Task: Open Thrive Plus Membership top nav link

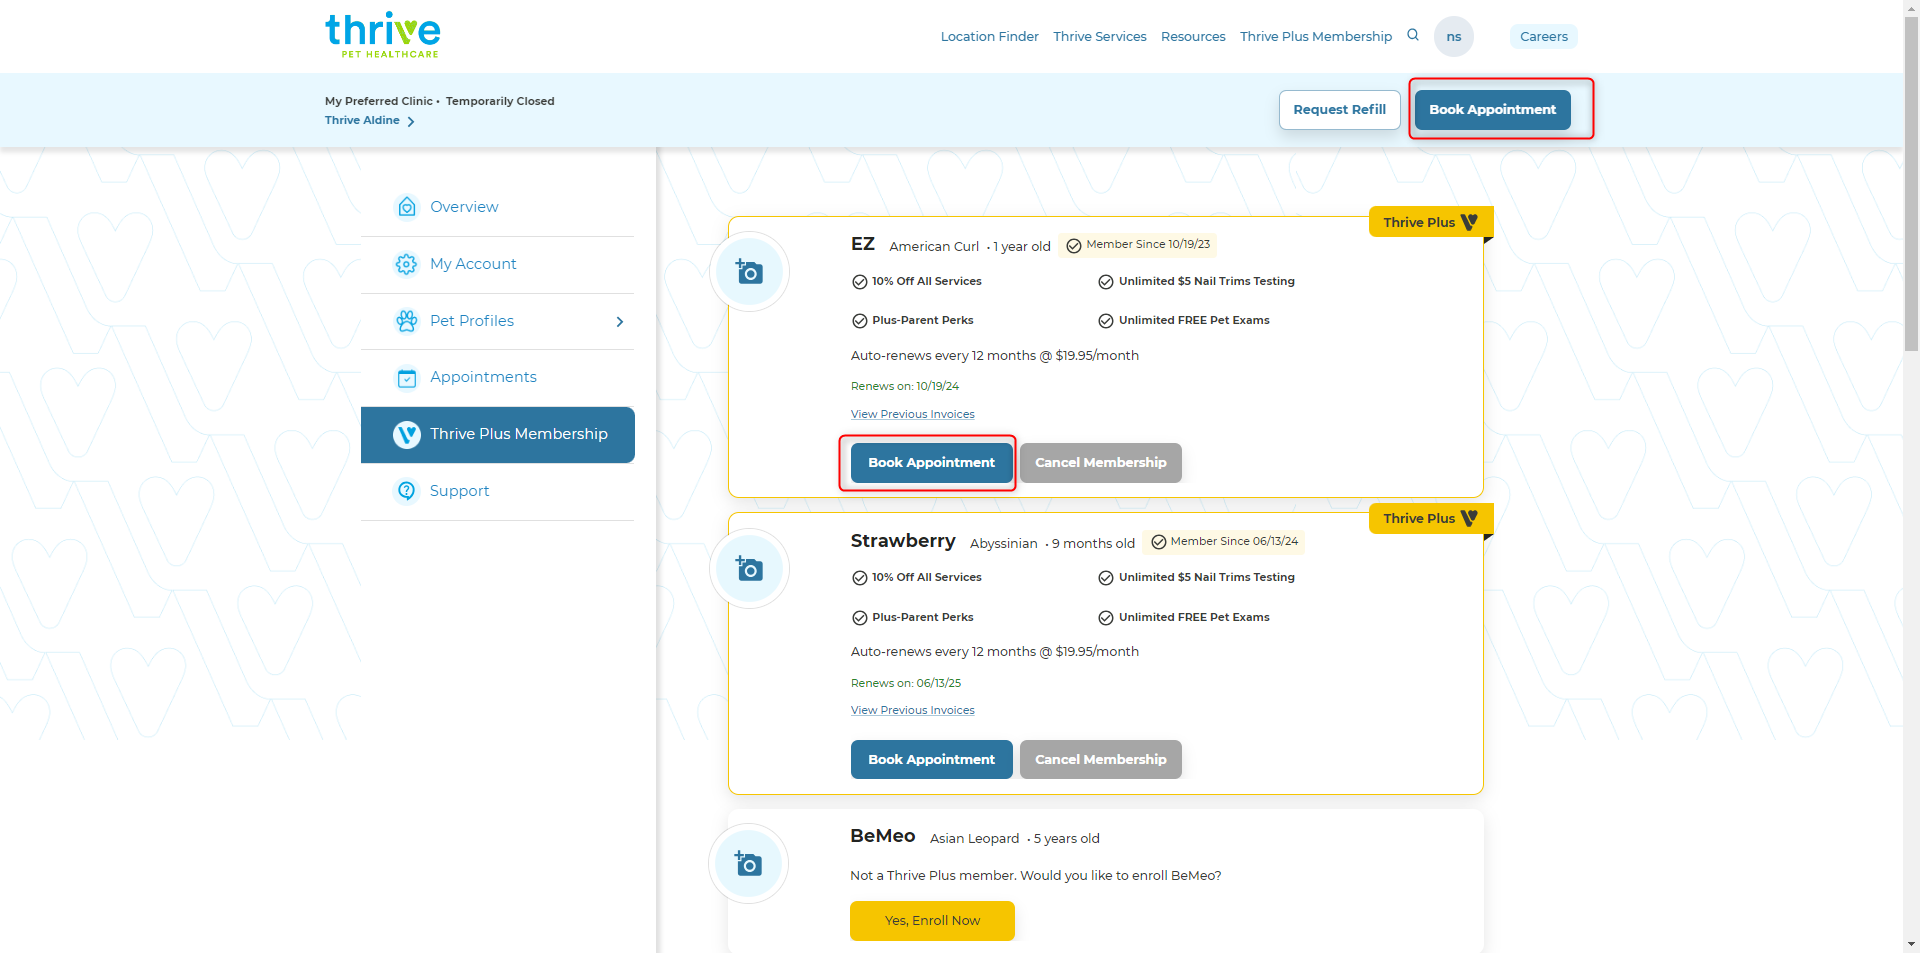Action: tap(1315, 36)
